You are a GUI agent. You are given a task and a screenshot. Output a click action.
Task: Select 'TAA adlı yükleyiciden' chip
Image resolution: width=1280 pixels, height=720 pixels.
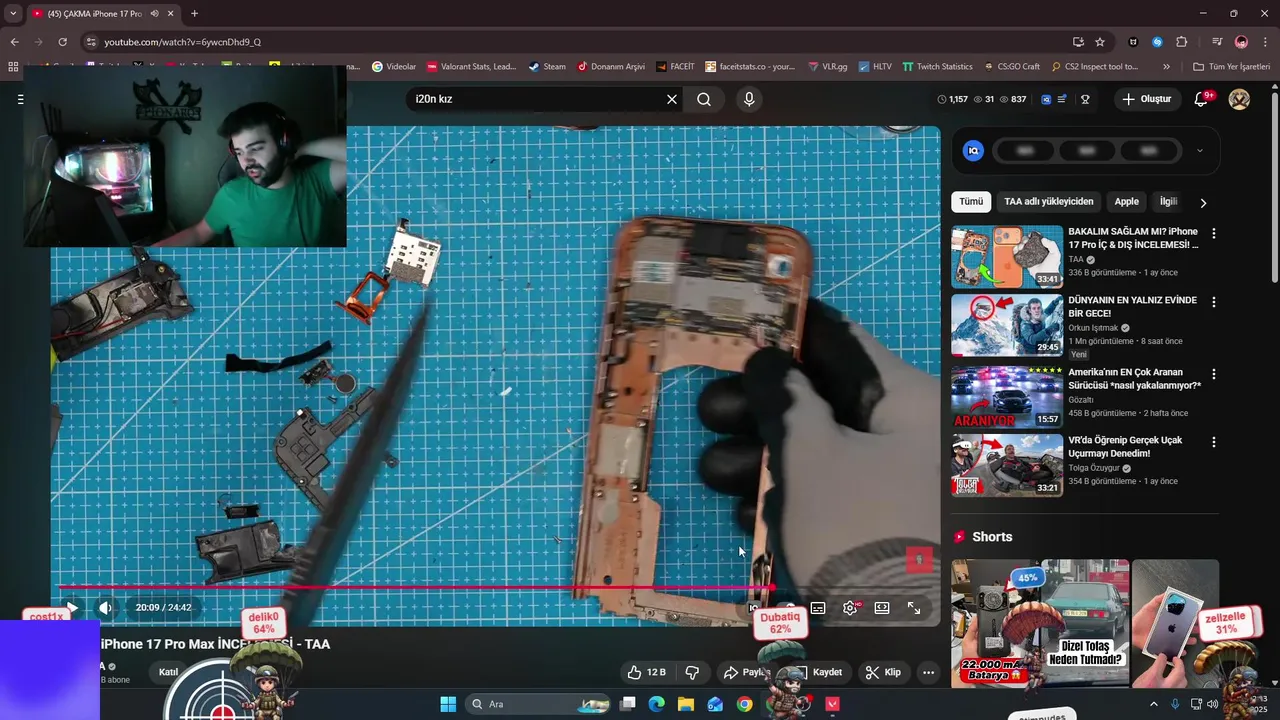pos(1049,201)
